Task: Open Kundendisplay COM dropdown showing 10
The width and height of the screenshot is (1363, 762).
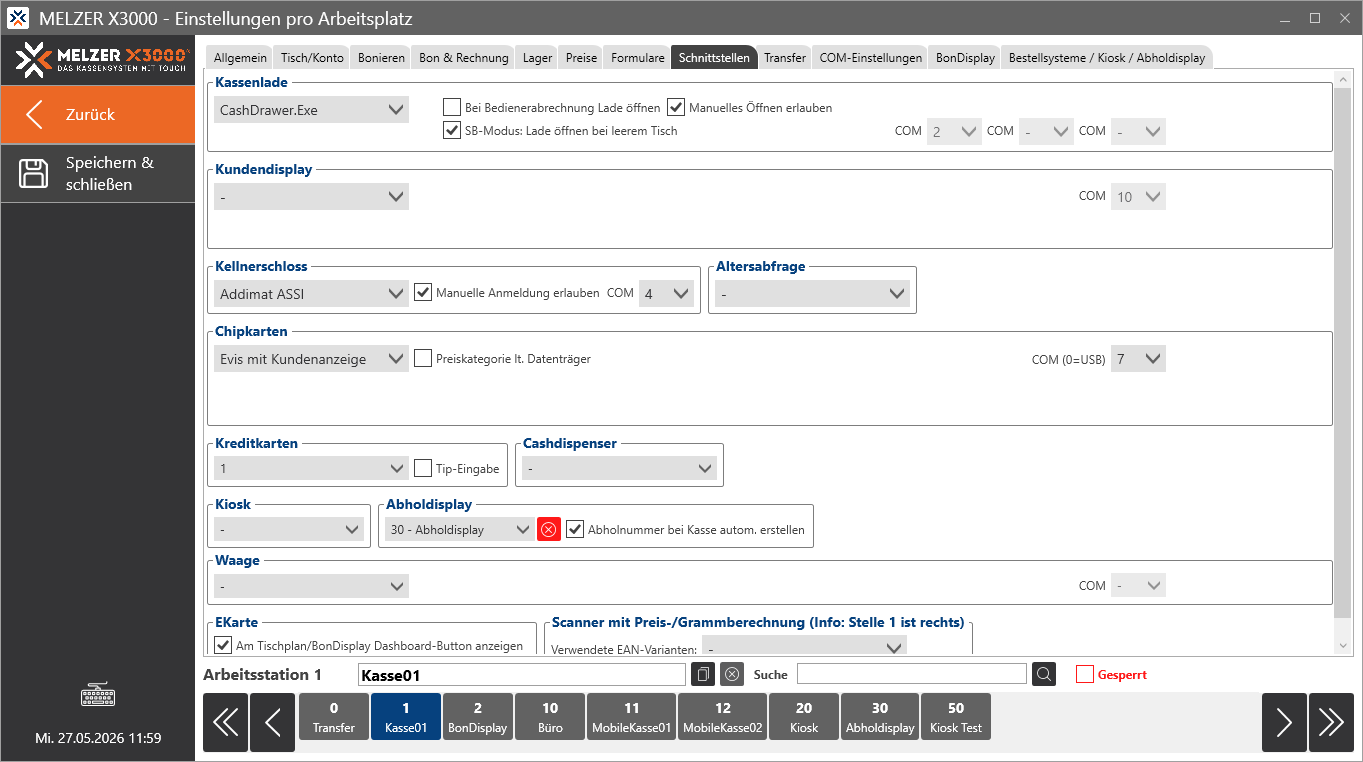Action: (1138, 197)
